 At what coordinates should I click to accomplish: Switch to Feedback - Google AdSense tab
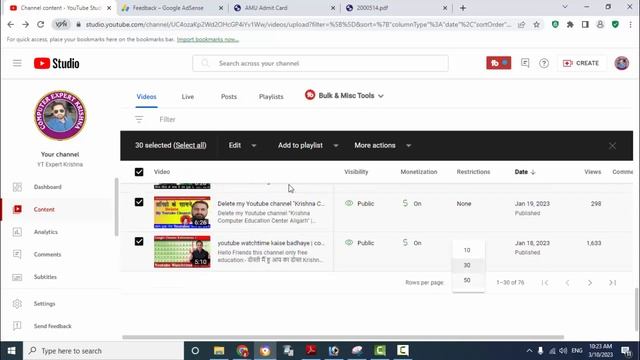(171, 8)
